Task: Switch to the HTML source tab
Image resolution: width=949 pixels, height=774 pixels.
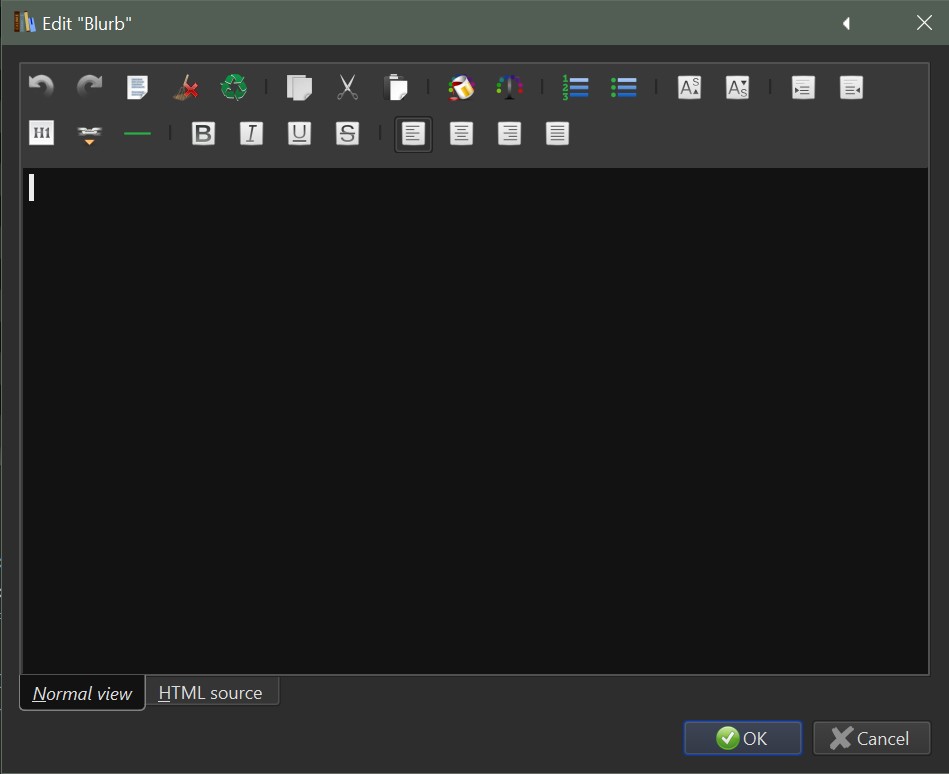Action: (x=211, y=692)
